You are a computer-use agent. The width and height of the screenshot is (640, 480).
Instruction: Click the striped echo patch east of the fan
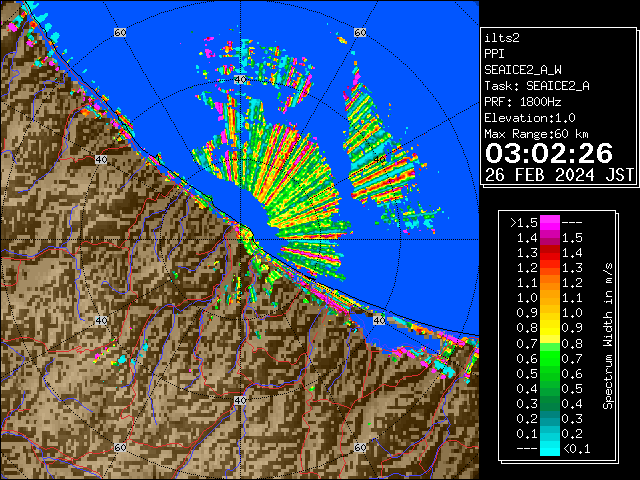(380, 151)
